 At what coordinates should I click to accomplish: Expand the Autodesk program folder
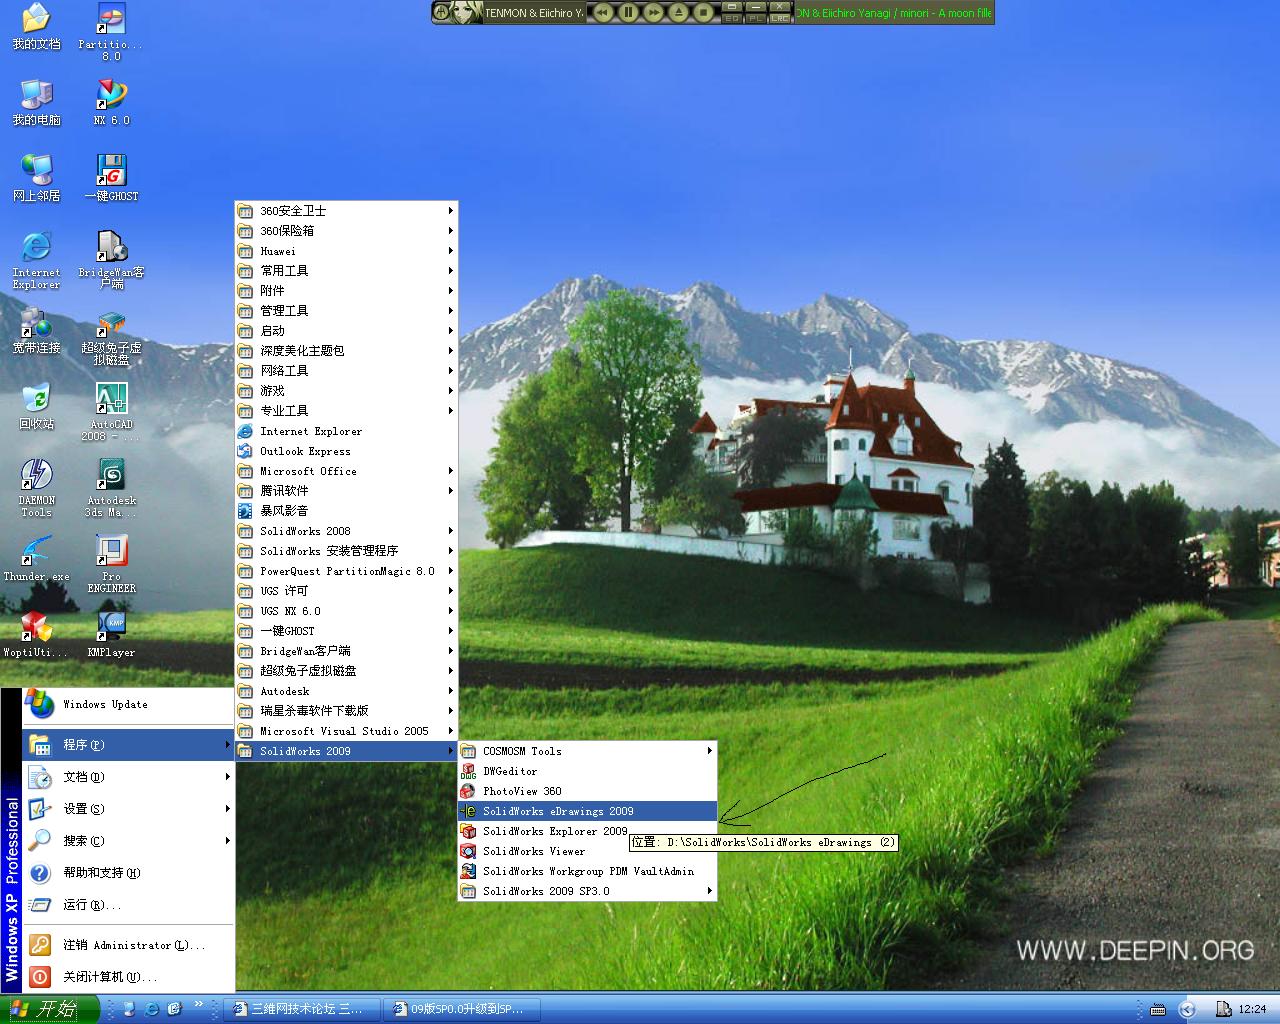click(346, 691)
